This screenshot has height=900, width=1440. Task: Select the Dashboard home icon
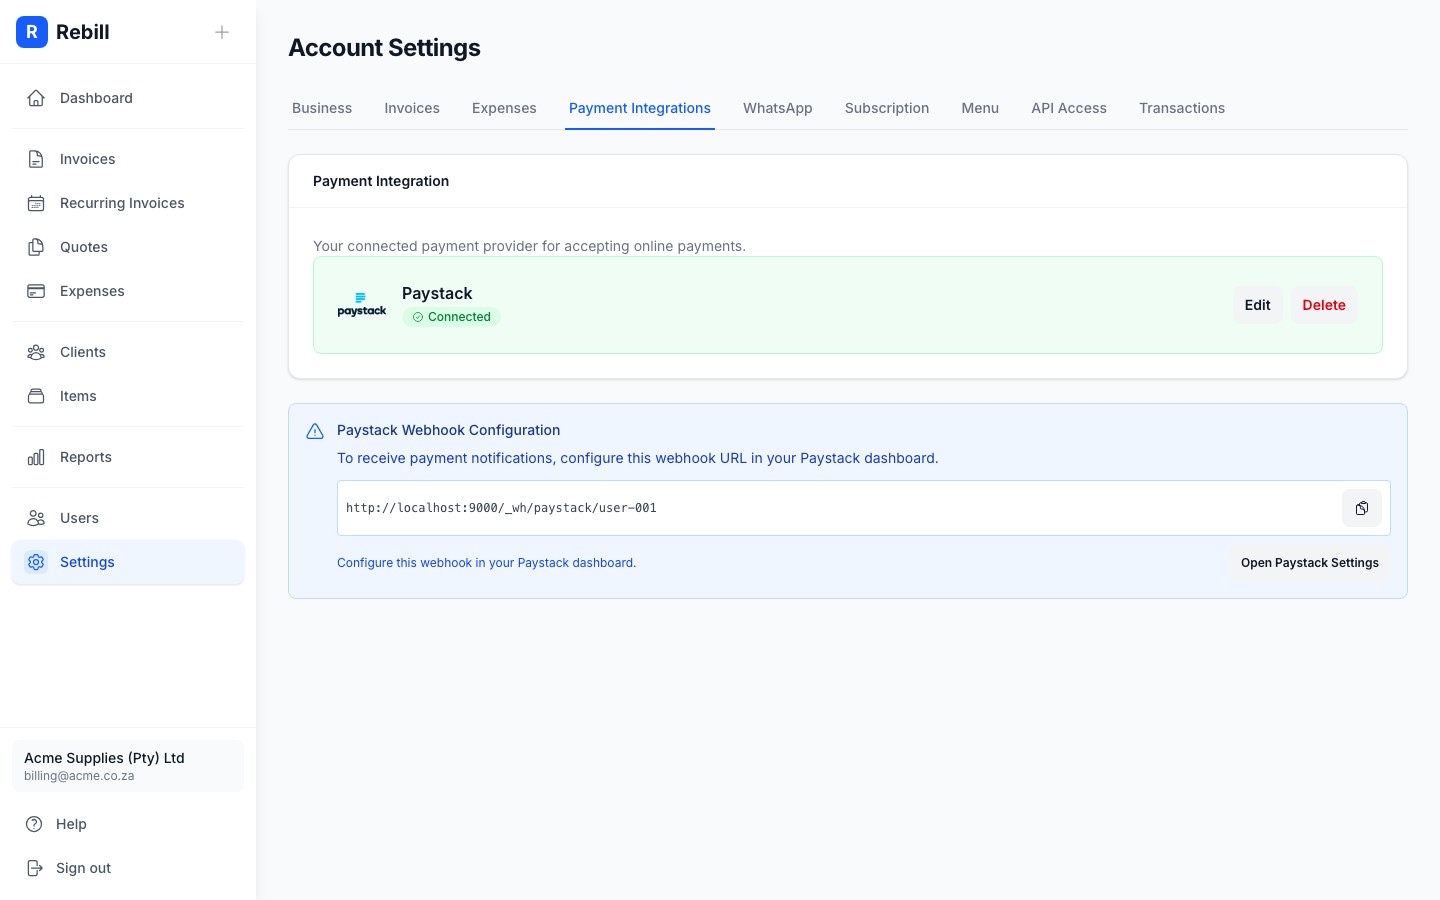(36, 97)
